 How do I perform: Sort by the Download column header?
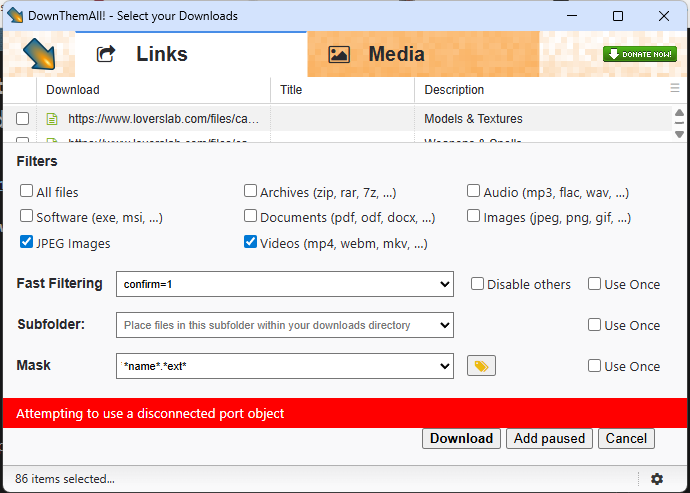pos(154,90)
